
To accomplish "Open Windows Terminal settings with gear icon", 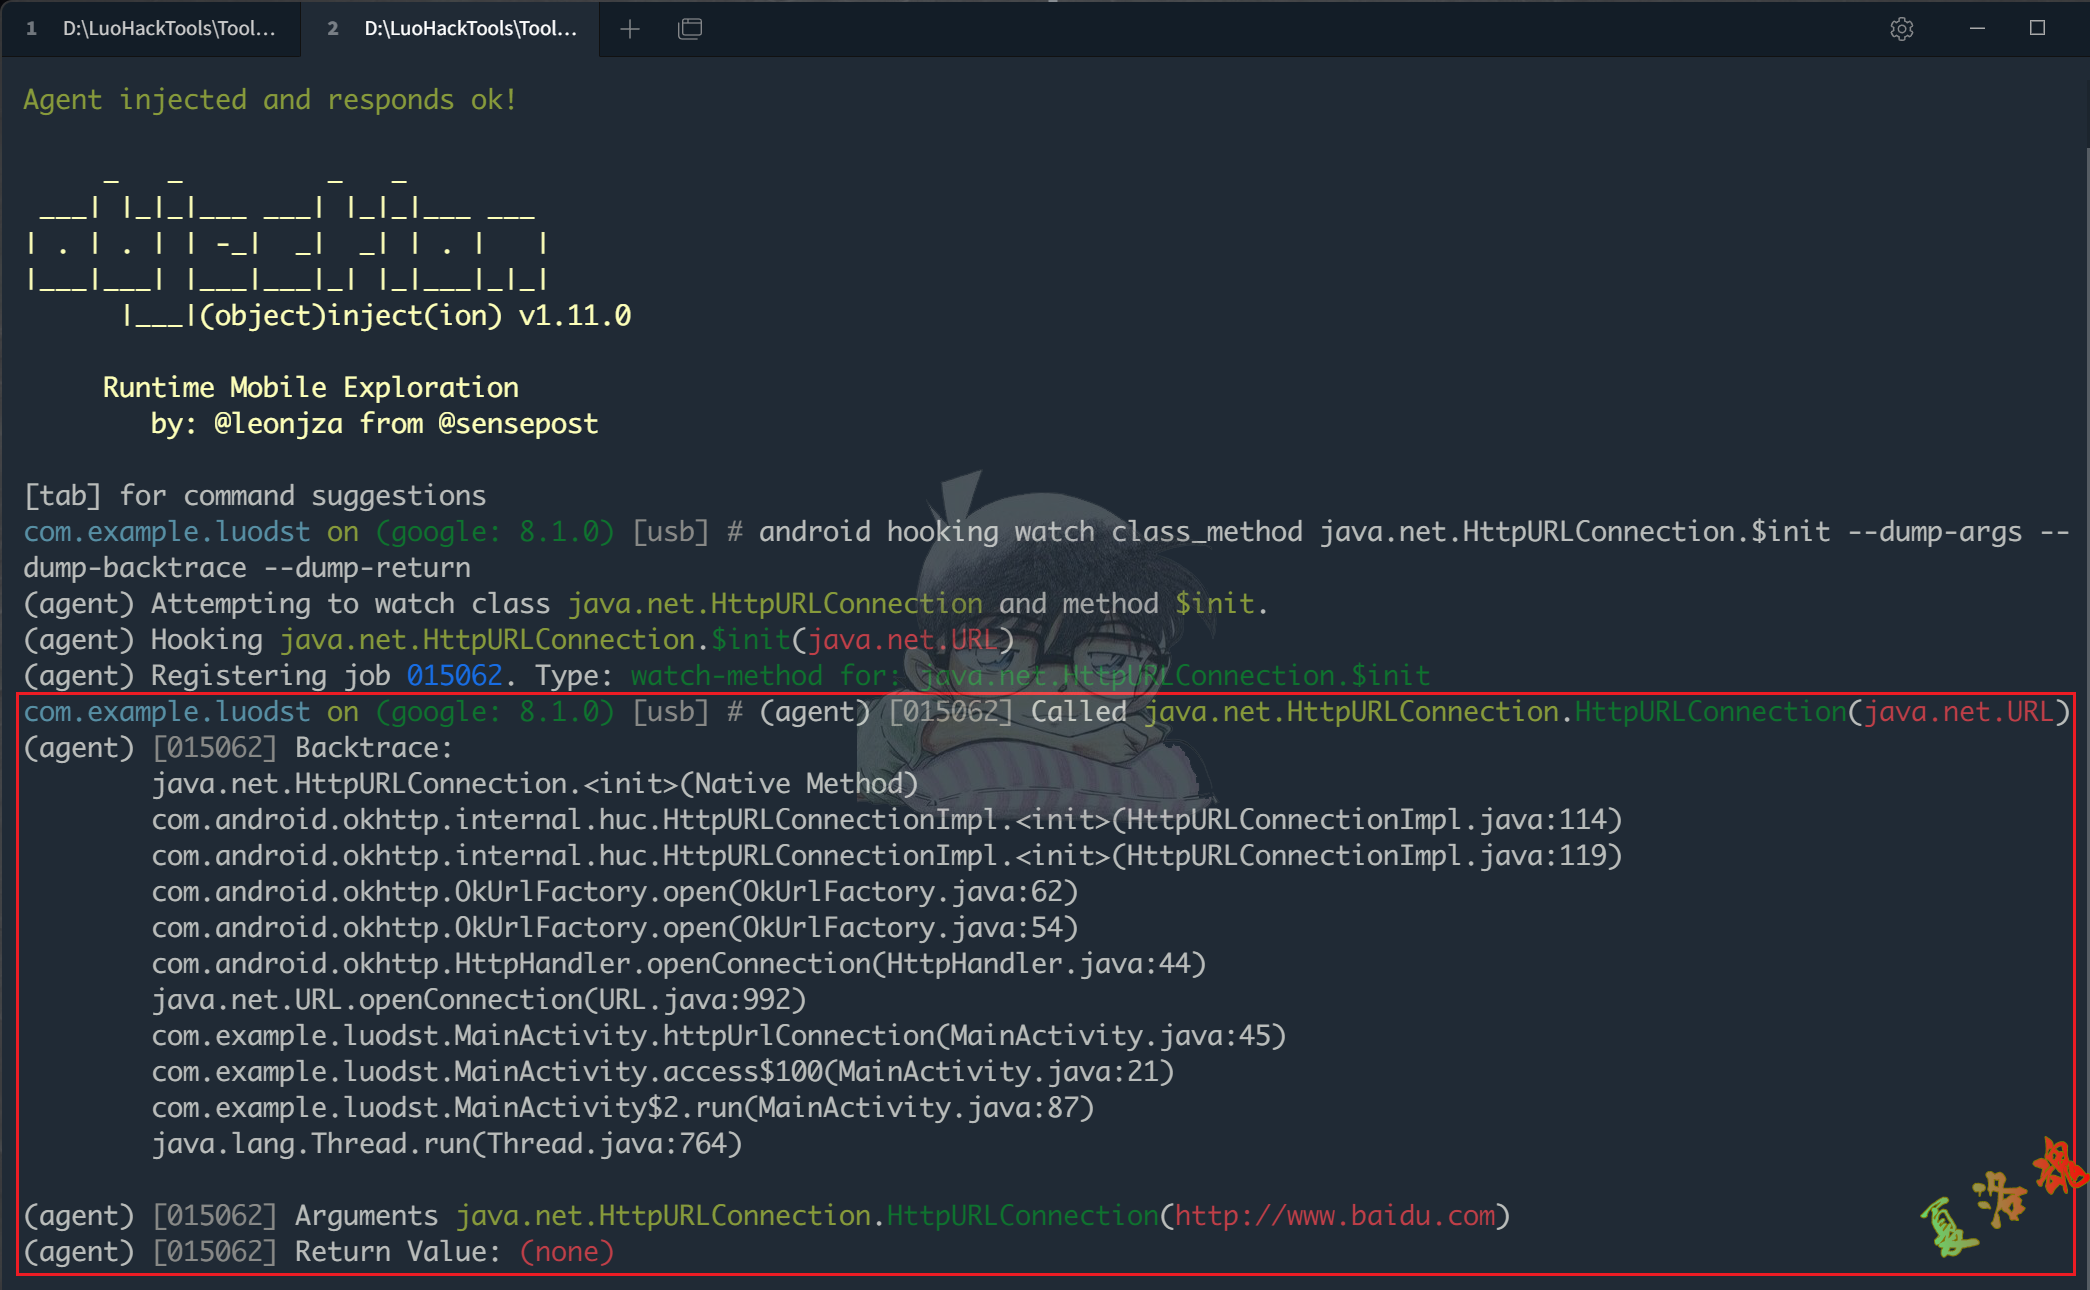I will (x=1901, y=28).
